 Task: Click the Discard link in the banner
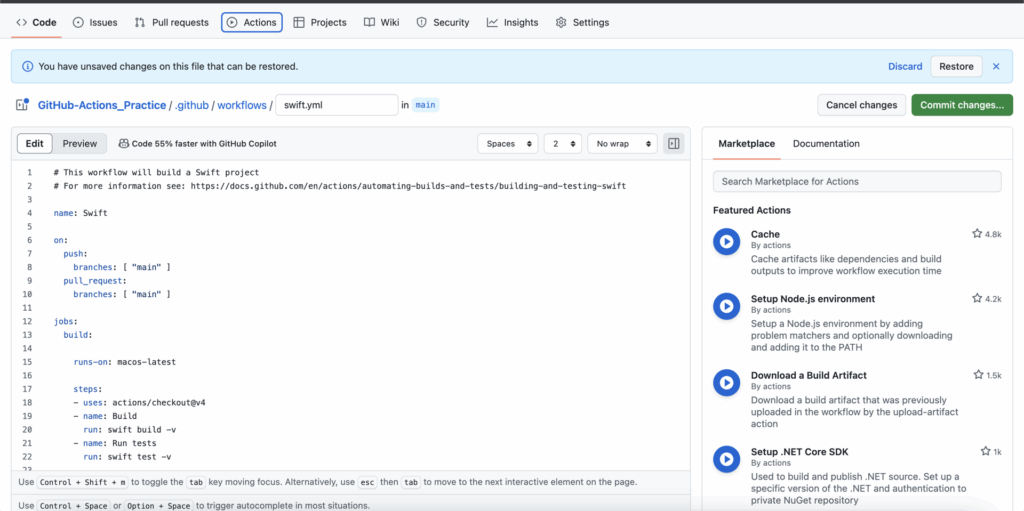tap(905, 67)
